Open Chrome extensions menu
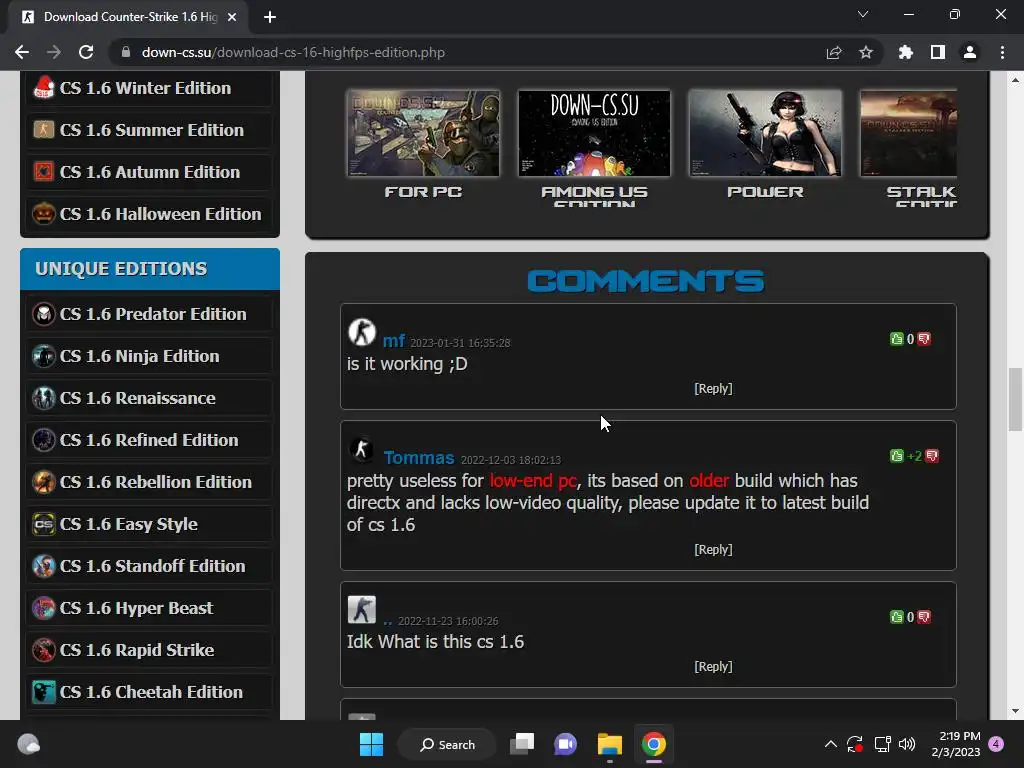This screenshot has width=1024, height=768. [x=906, y=52]
